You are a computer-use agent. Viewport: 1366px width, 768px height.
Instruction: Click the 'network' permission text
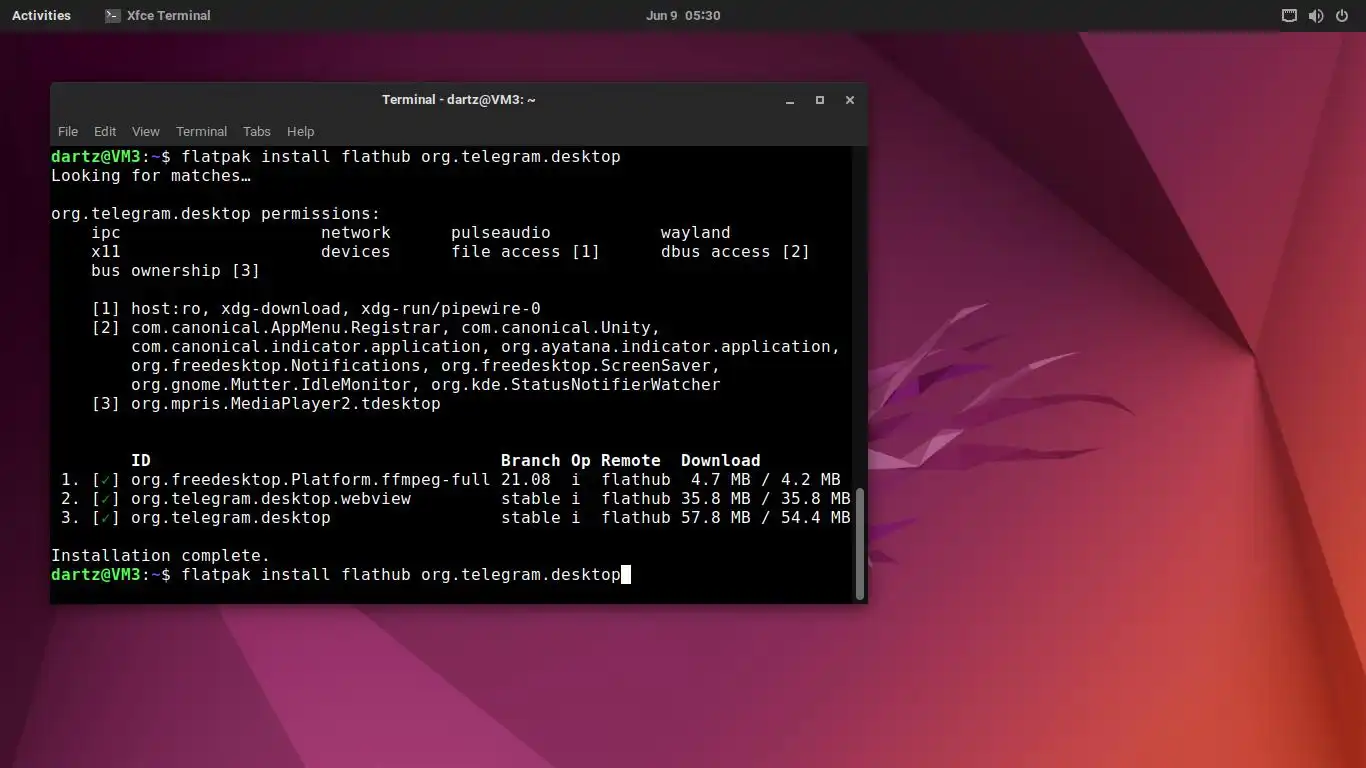tap(356, 233)
